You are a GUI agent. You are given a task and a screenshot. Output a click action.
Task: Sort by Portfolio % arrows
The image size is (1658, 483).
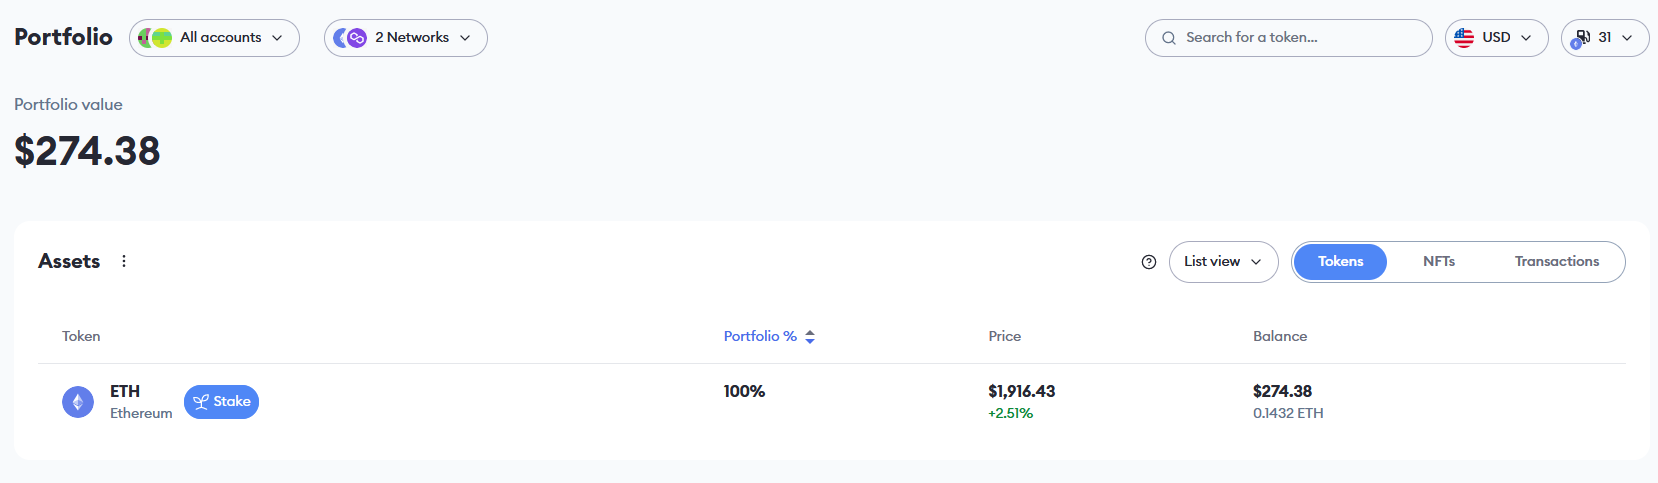810,337
